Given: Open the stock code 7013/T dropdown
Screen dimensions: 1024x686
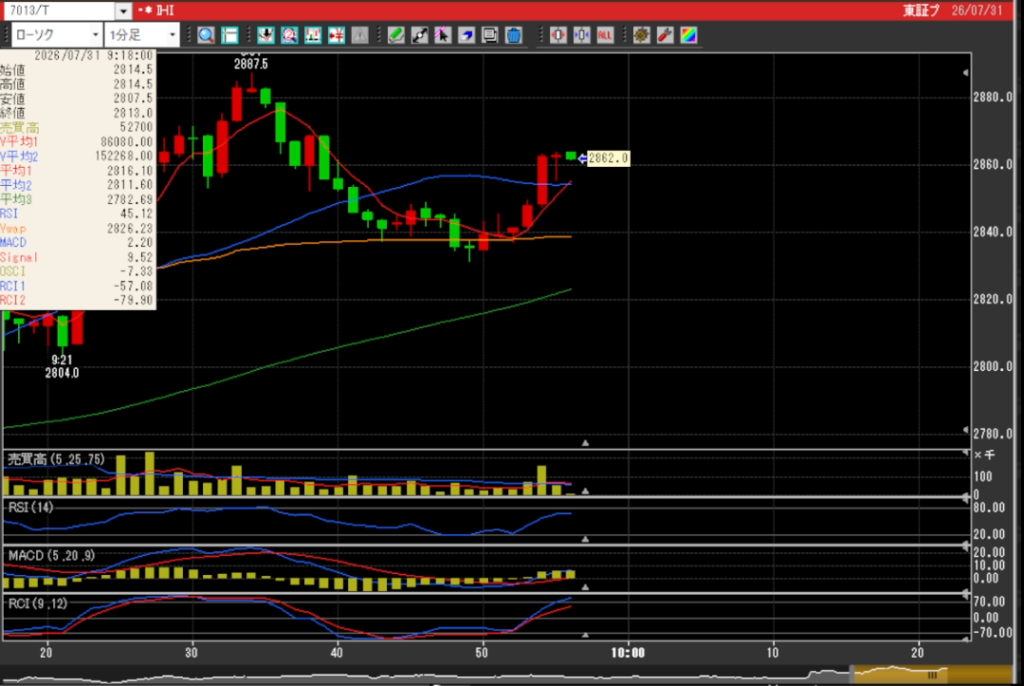Looking at the screenshot, I should click(123, 10).
